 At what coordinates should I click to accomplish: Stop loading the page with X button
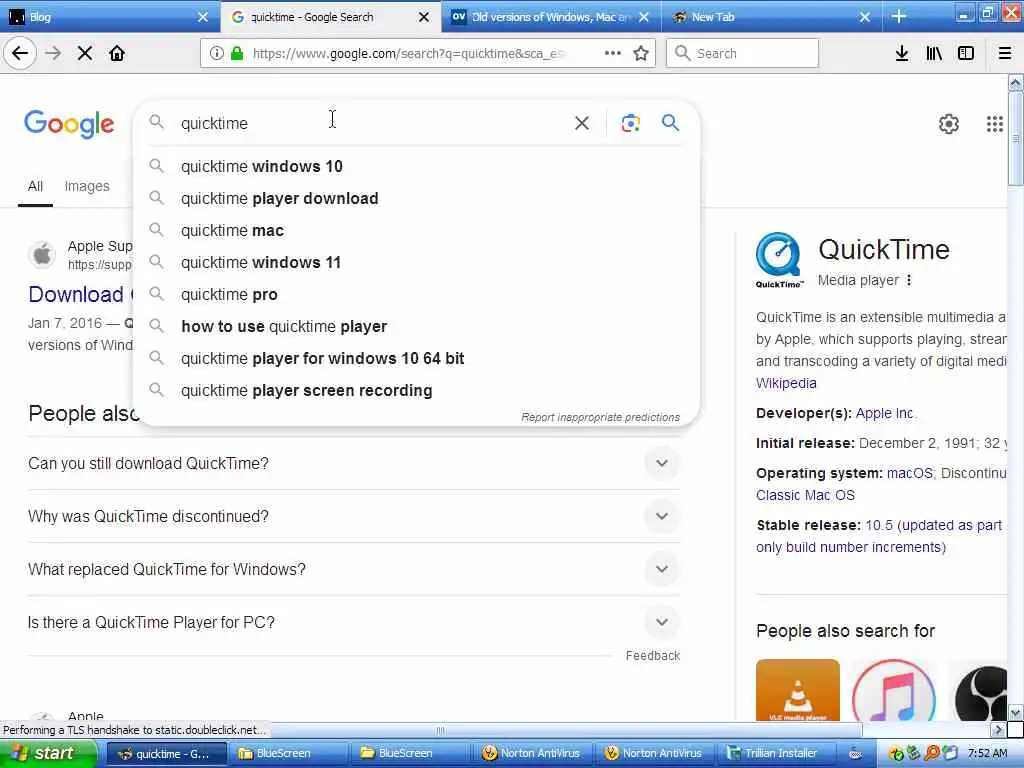85,54
